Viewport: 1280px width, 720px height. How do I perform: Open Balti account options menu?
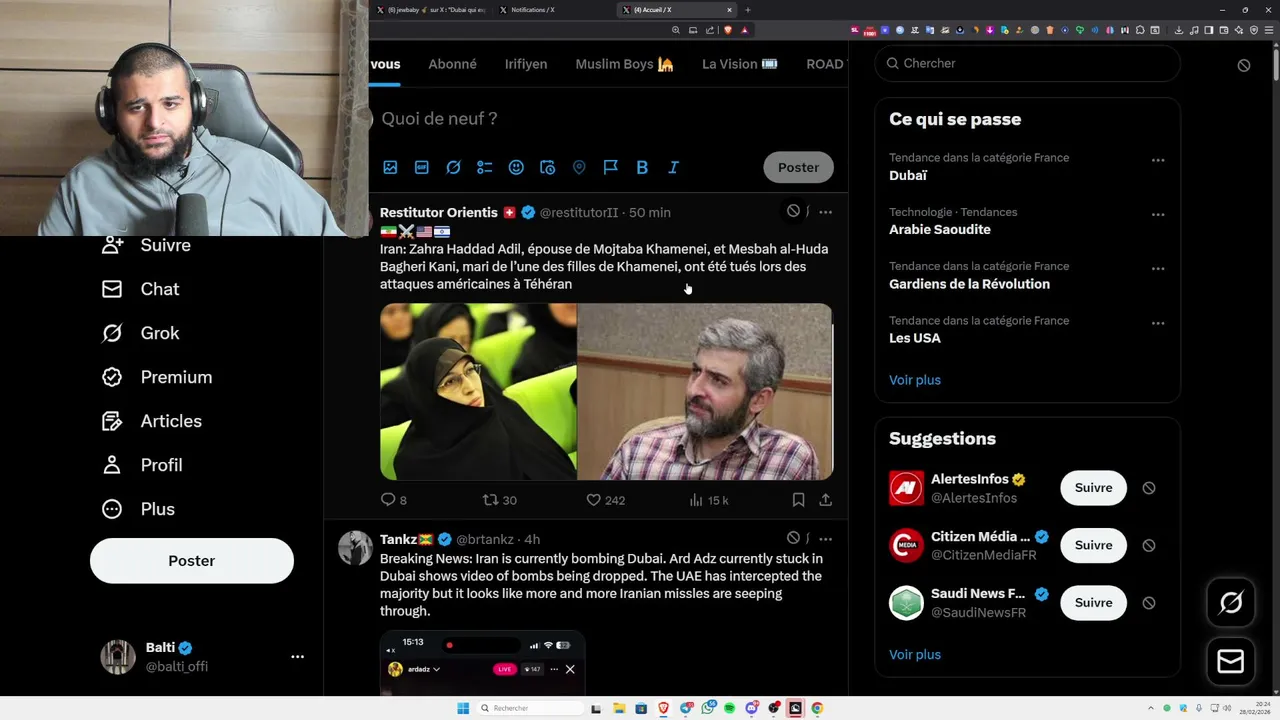tap(297, 657)
